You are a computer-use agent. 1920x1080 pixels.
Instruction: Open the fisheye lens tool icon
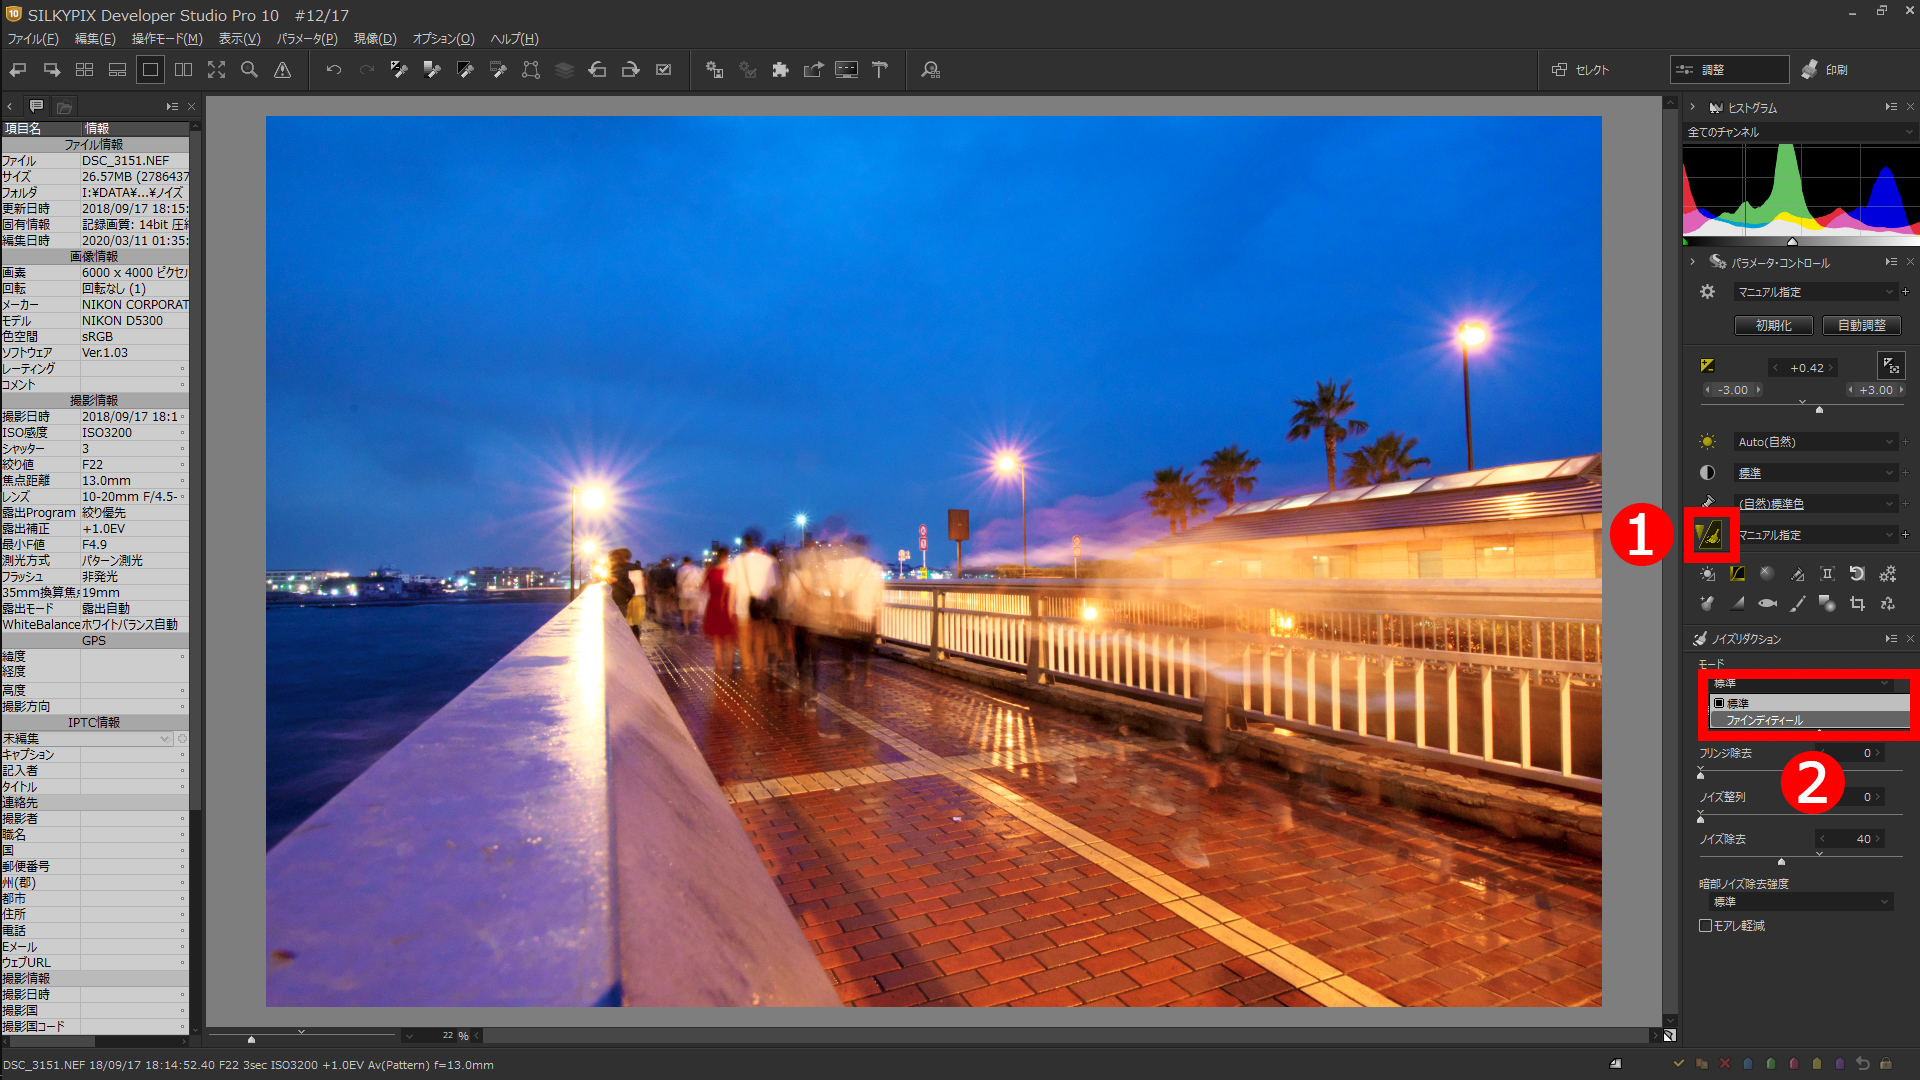[1767, 604]
